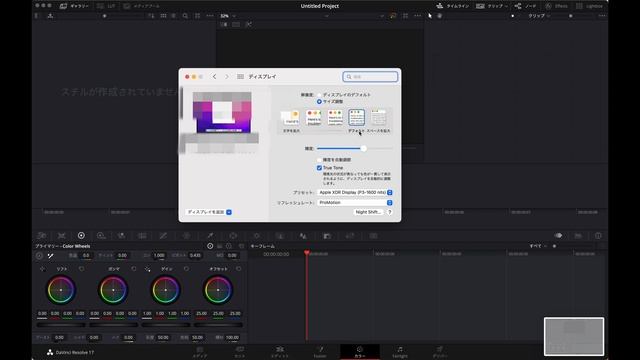Click the Lift master wheel slider
Image resolution: width=640 pixels, height=360 pixels.
[61, 325]
